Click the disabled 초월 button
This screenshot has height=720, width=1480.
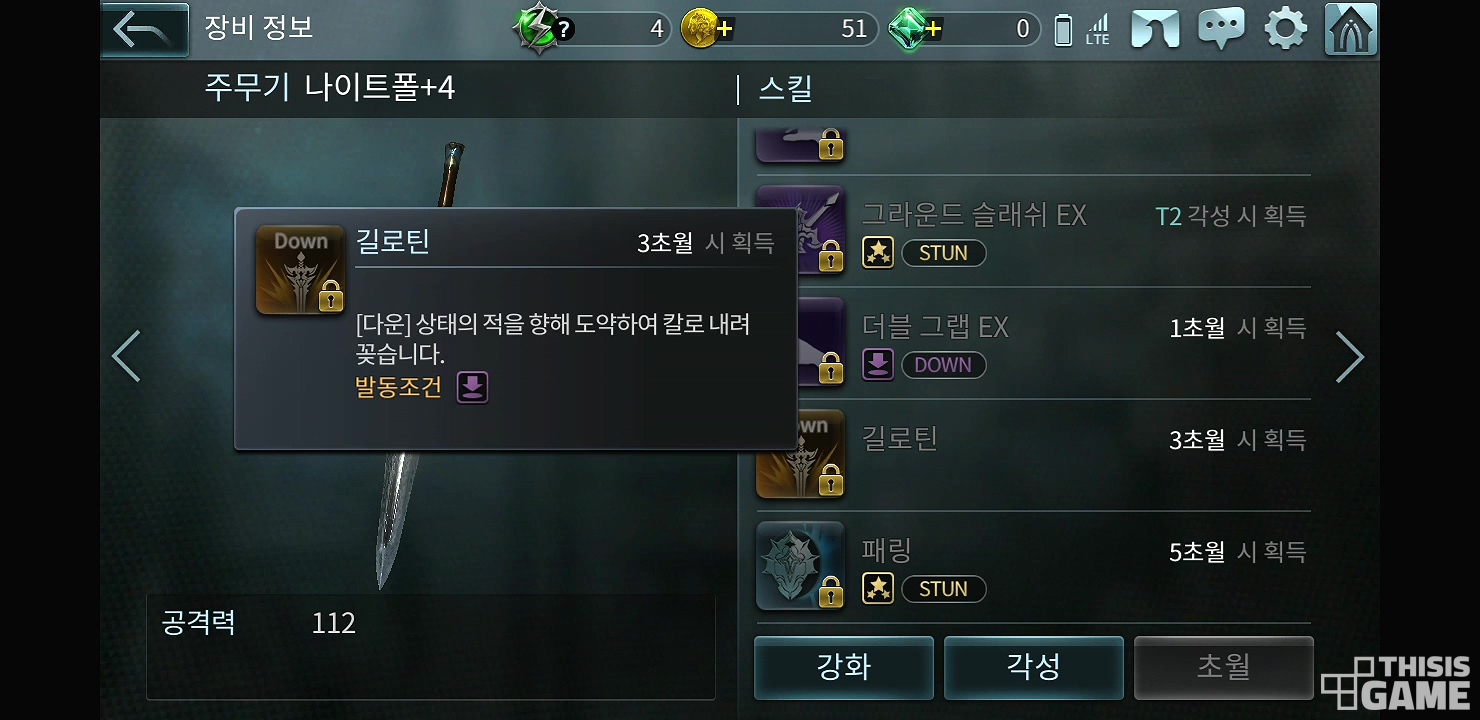pyautogui.click(x=1224, y=667)
